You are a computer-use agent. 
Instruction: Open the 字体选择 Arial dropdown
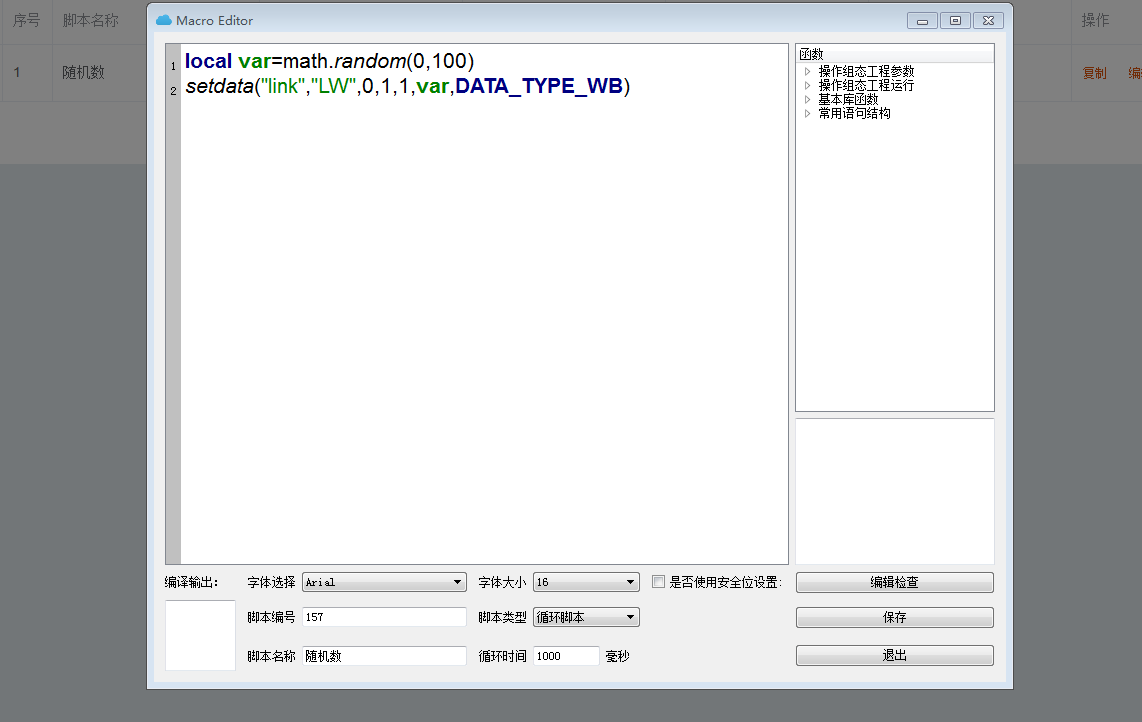[385, 582]
